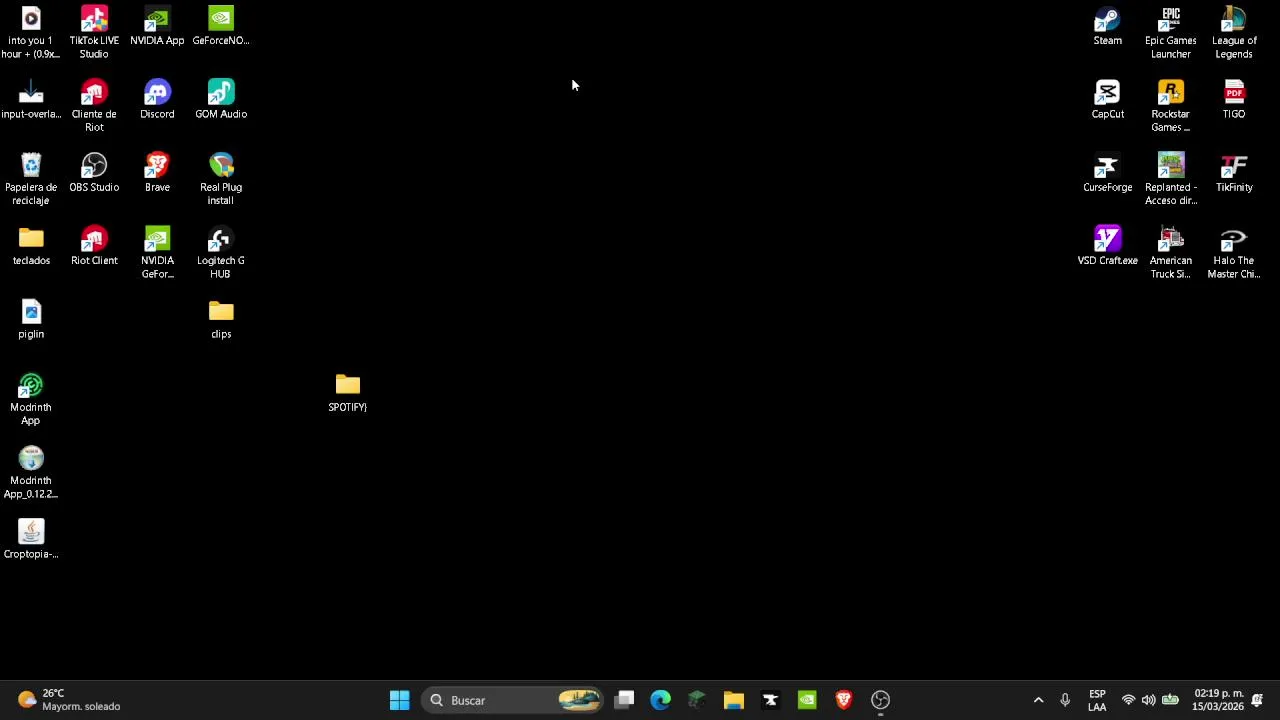Open the CapCut desktop shortcut

coord(1107,99)
